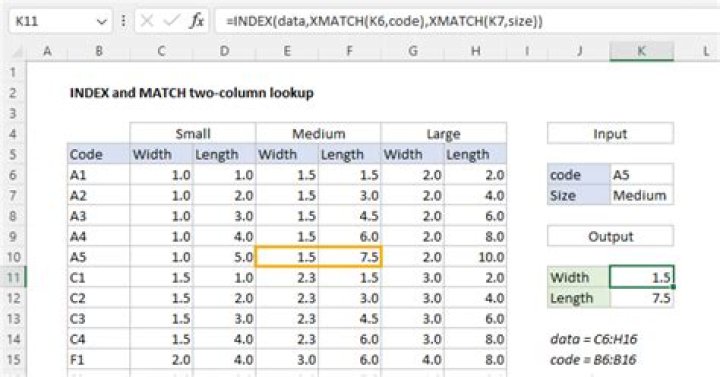Click code cell 'C1' in the table
The image size is (720, 377).
tap(98, 278)
